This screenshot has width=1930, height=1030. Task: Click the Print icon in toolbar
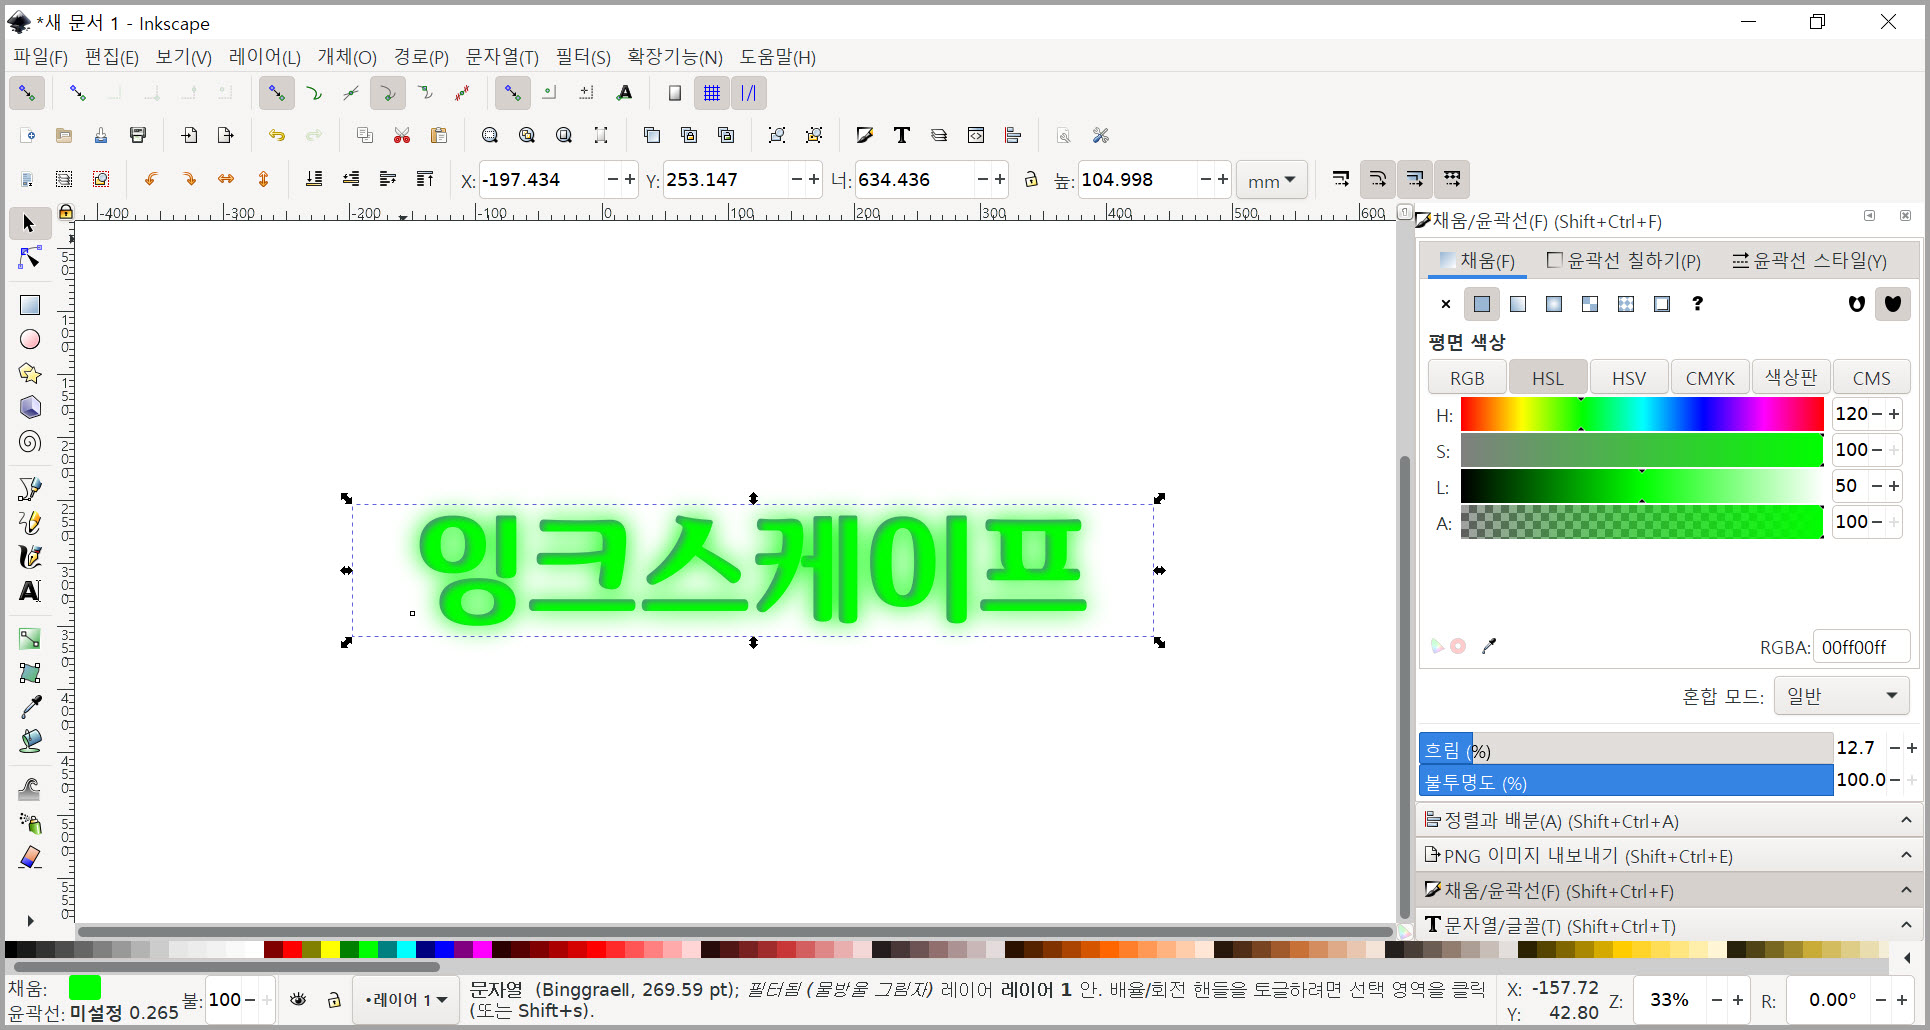click(138, 135)
